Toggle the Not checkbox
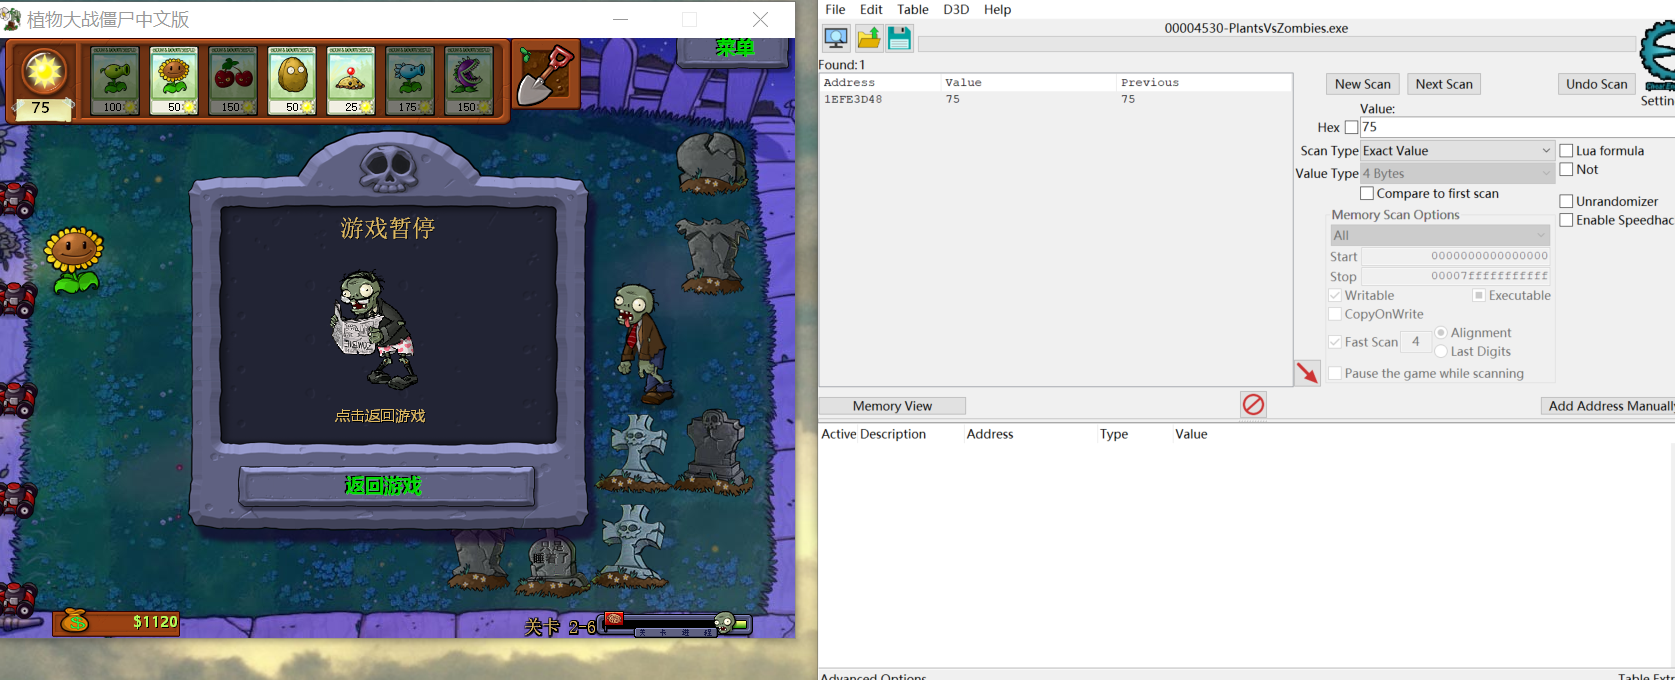Viewport: 1675px width, 680px height. click(1566, 170)
